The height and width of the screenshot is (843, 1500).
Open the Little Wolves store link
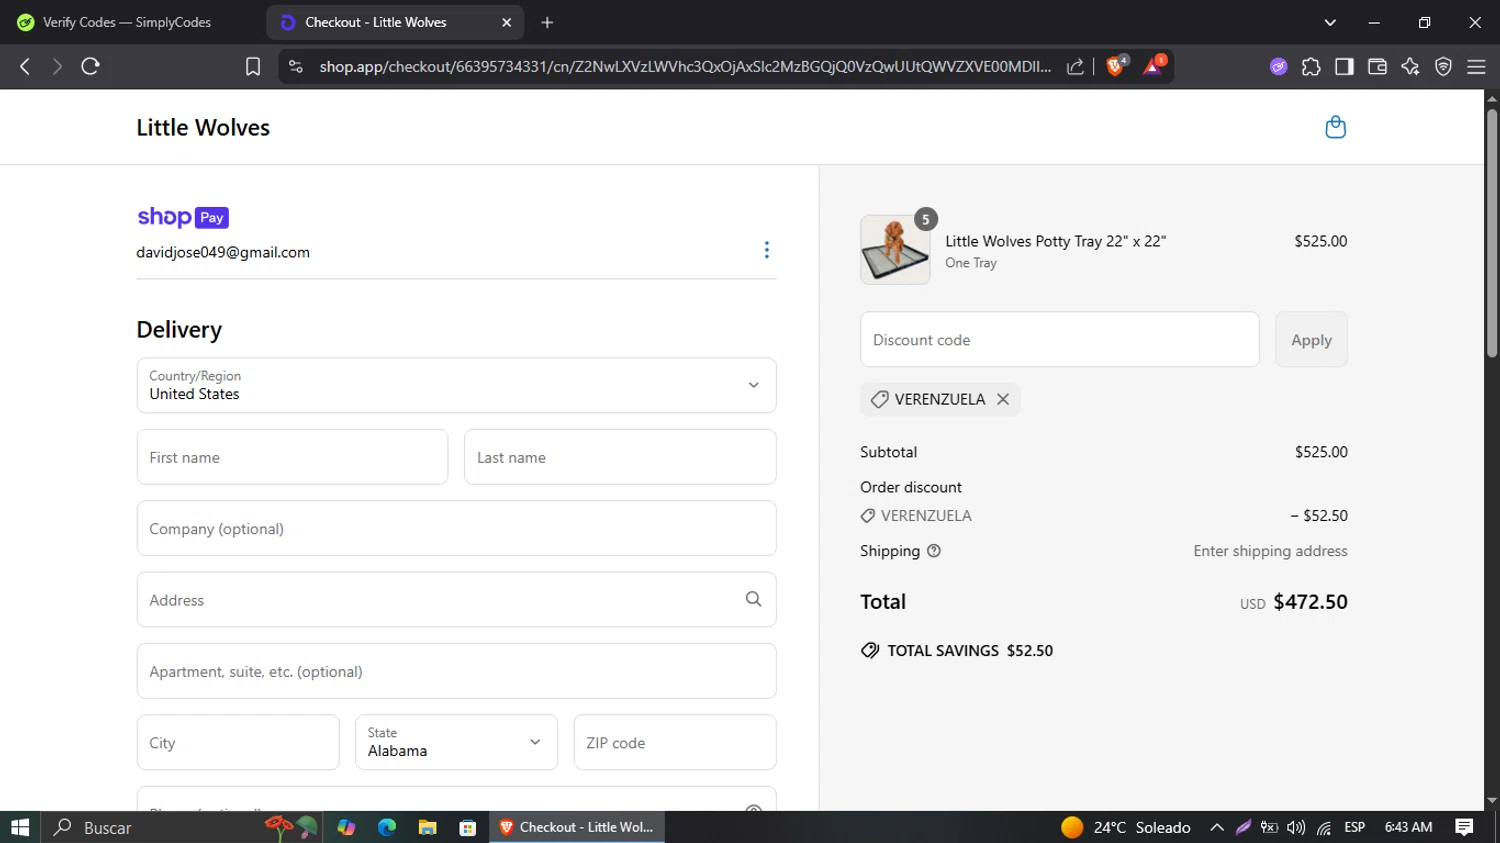click(x=203, y=127)
